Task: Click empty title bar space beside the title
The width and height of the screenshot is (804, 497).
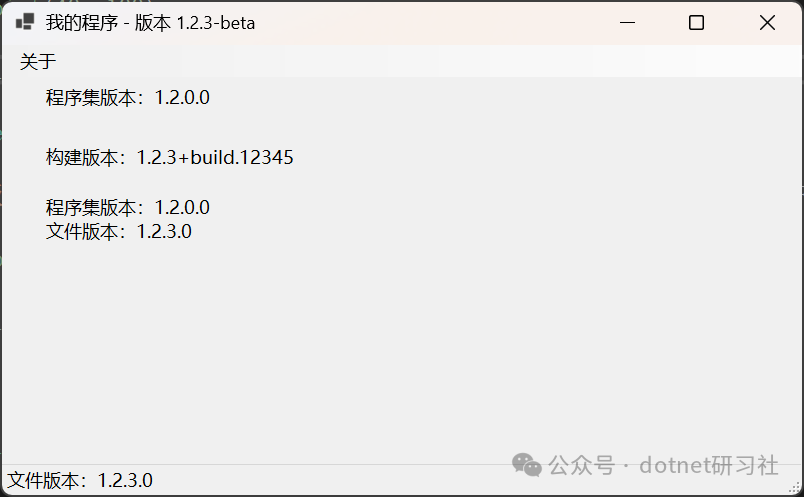Action: (x=430, y=22)
